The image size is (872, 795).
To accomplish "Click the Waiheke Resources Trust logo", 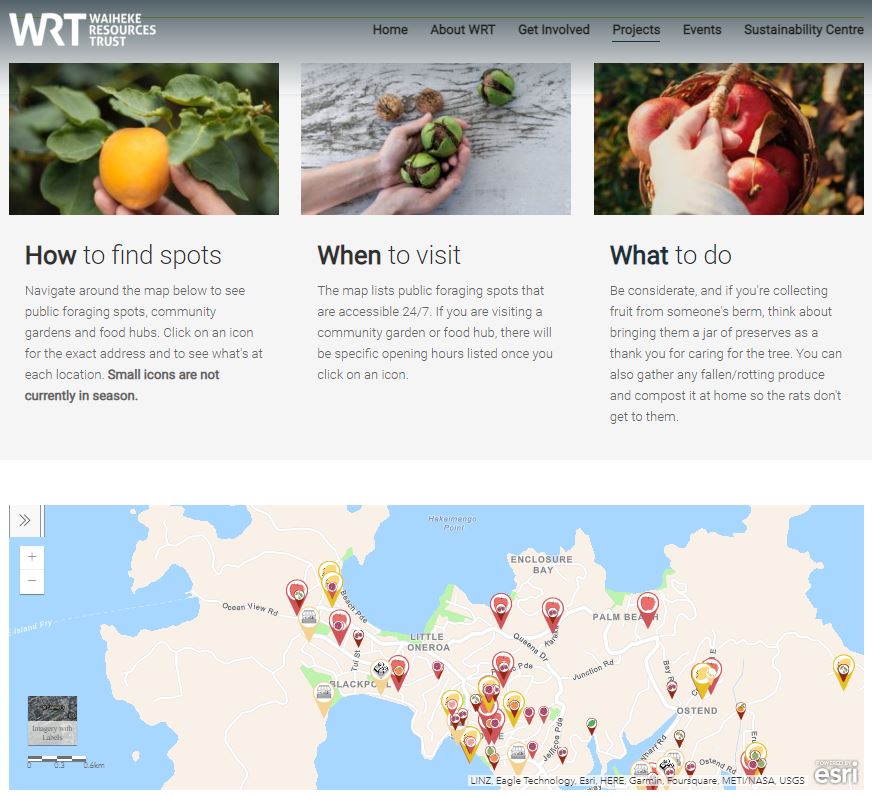I will 82,29.
